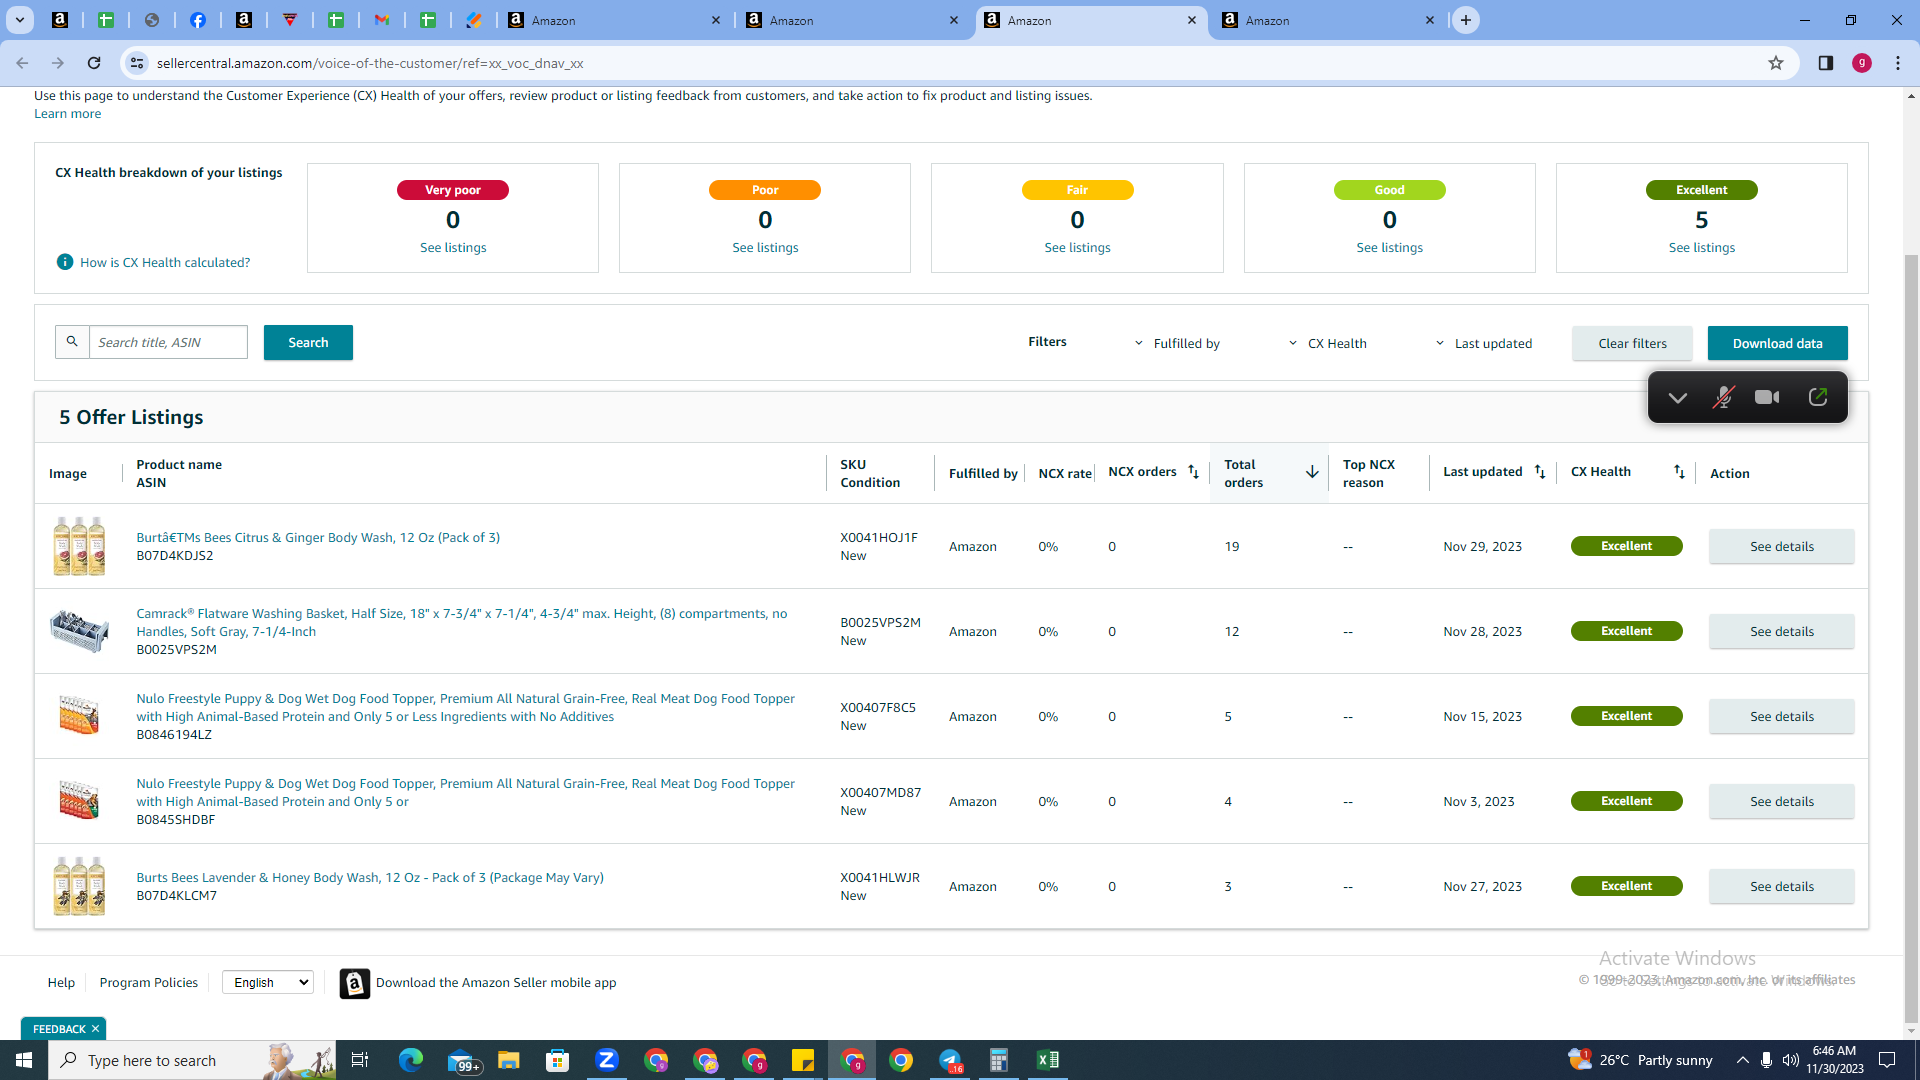This screenshot has height=1080, width=1920.
Task: Click the Amazon Seller mobile app icon
Action: point(355,983)
